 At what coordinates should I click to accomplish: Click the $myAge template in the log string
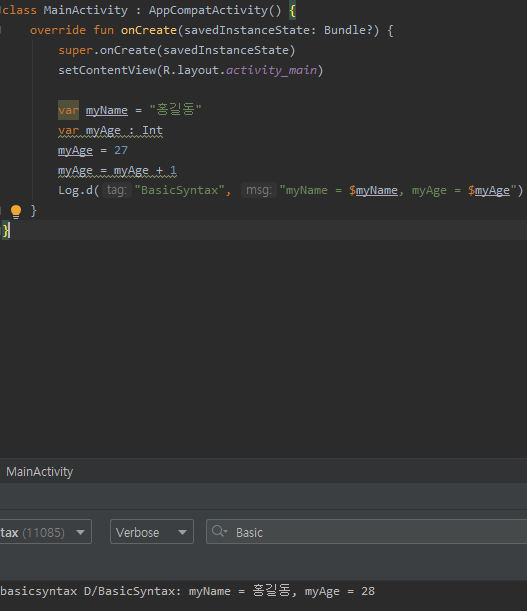pos(489,190)
